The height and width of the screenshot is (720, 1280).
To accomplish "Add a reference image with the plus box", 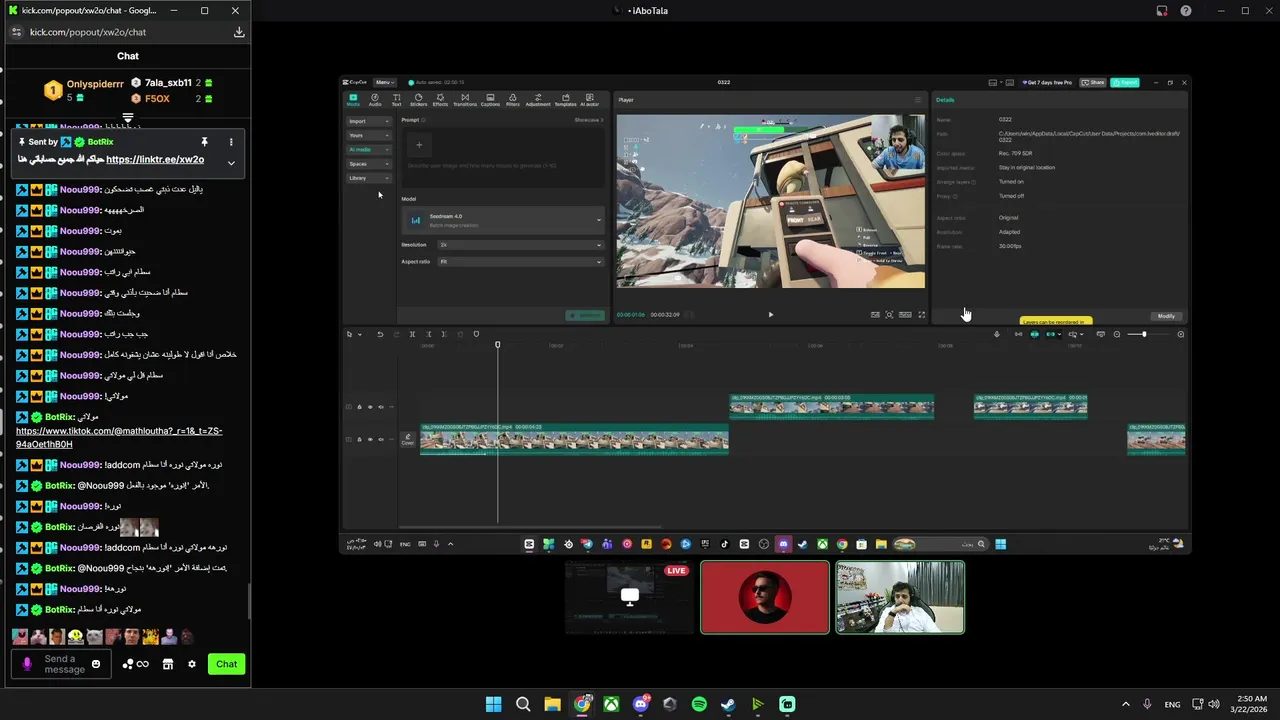I will click(419, 145).
